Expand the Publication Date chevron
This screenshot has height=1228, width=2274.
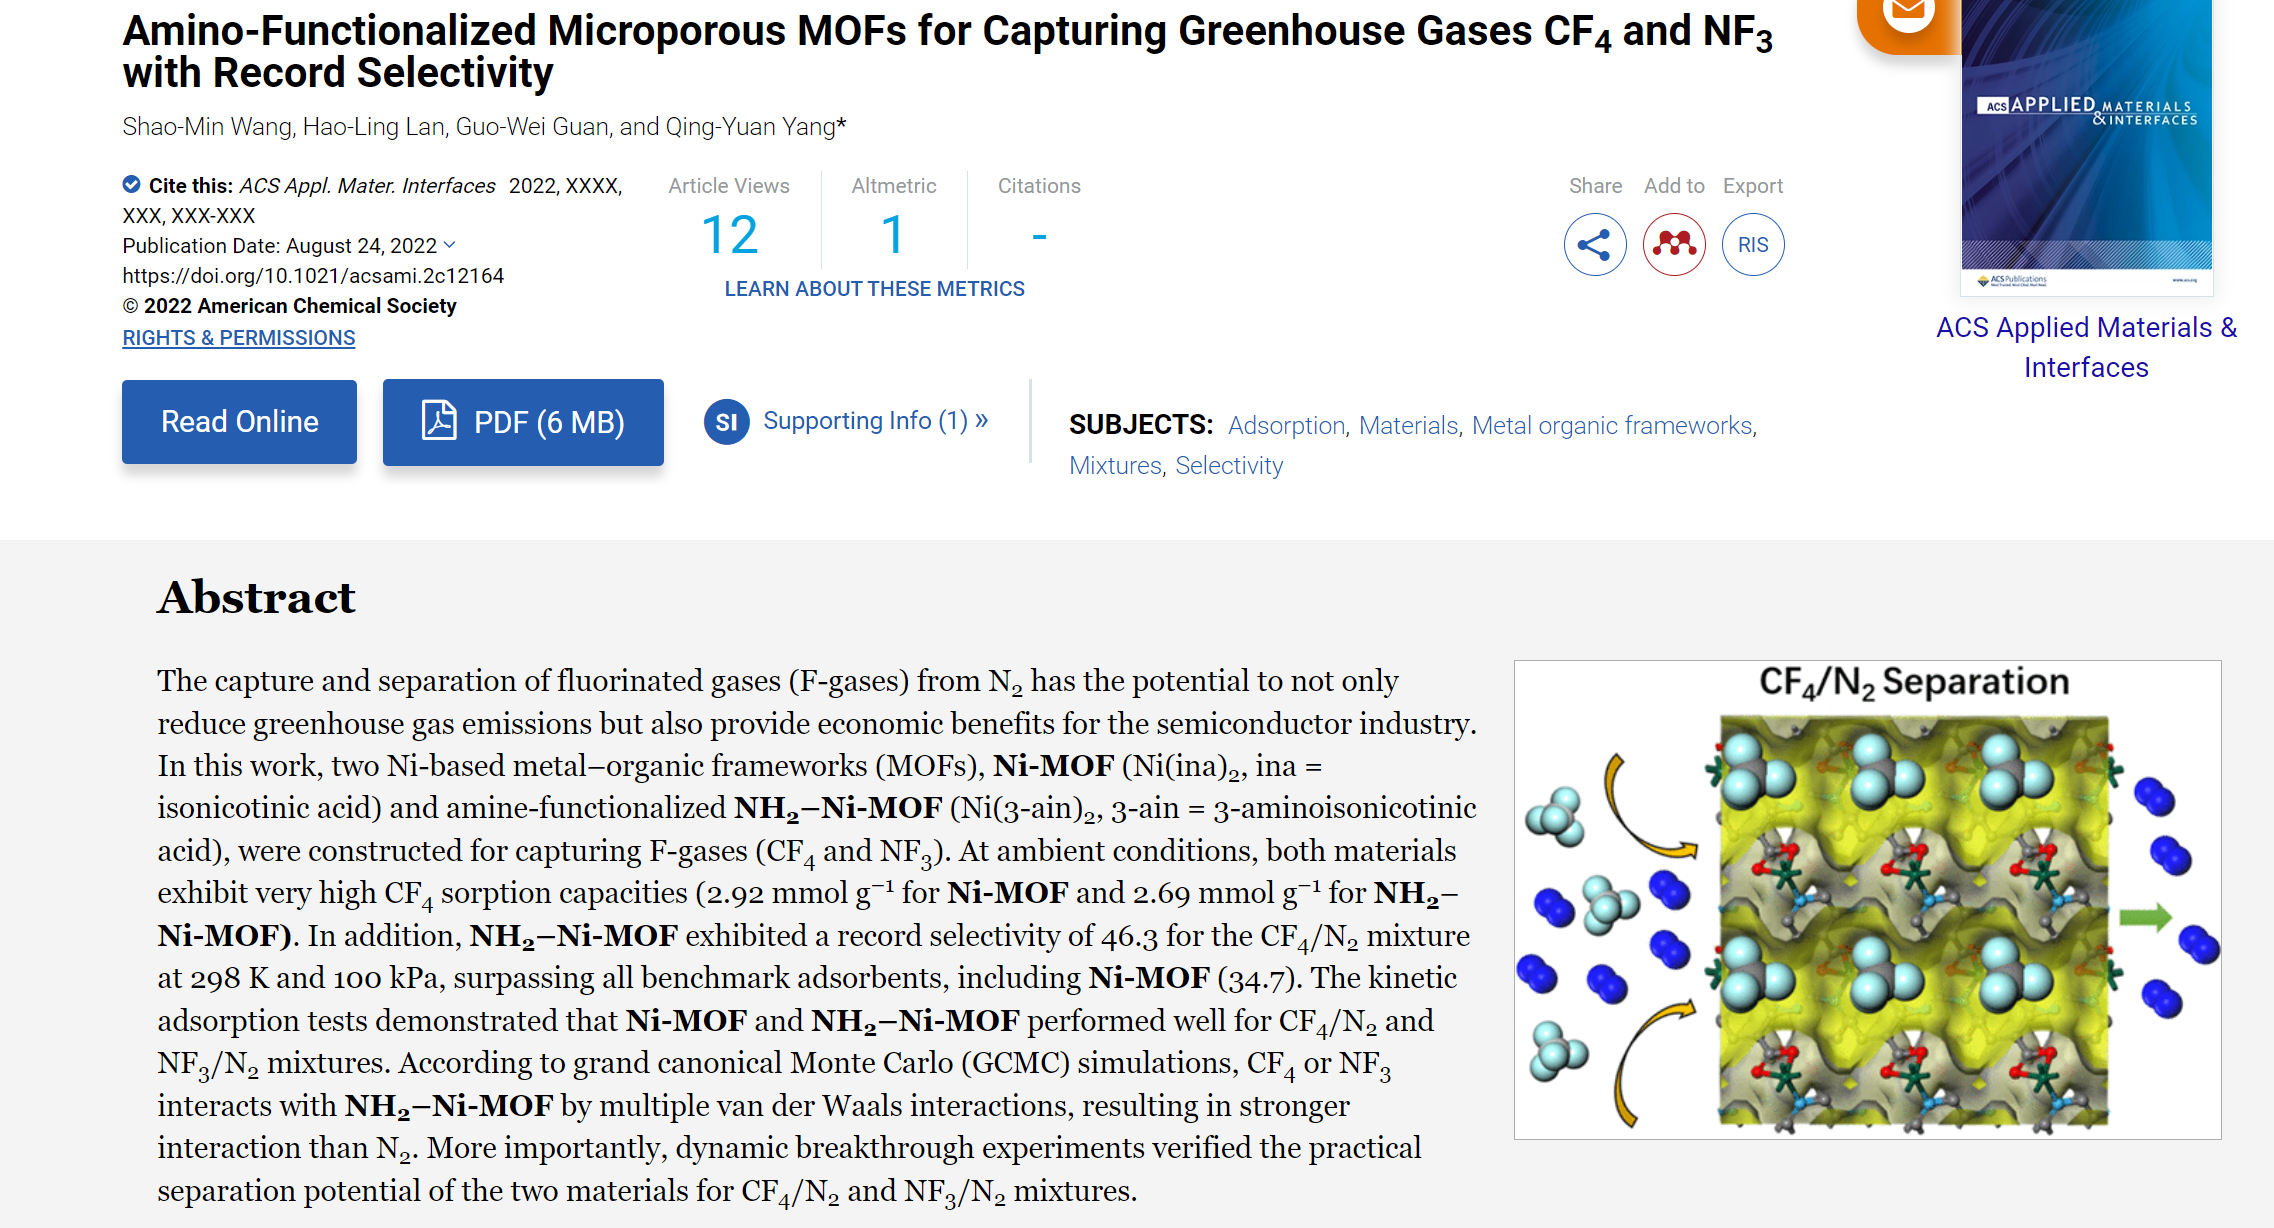click(450, 245)
